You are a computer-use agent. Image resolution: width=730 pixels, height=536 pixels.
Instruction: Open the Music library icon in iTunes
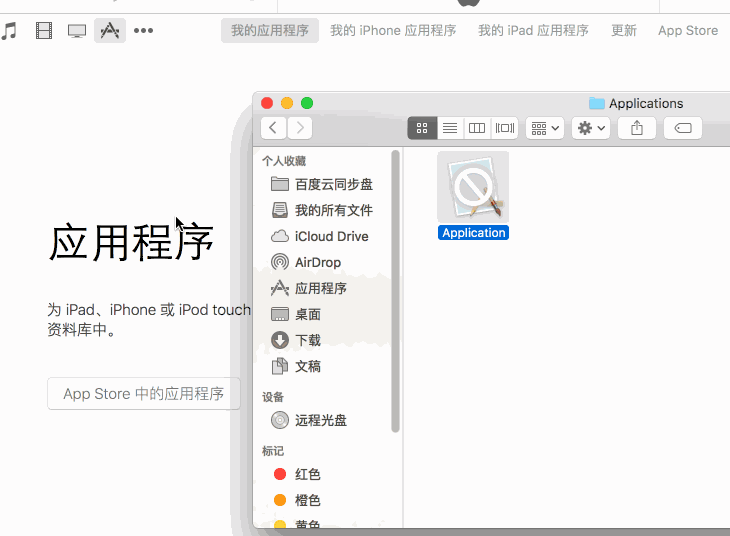coord(8,31)
